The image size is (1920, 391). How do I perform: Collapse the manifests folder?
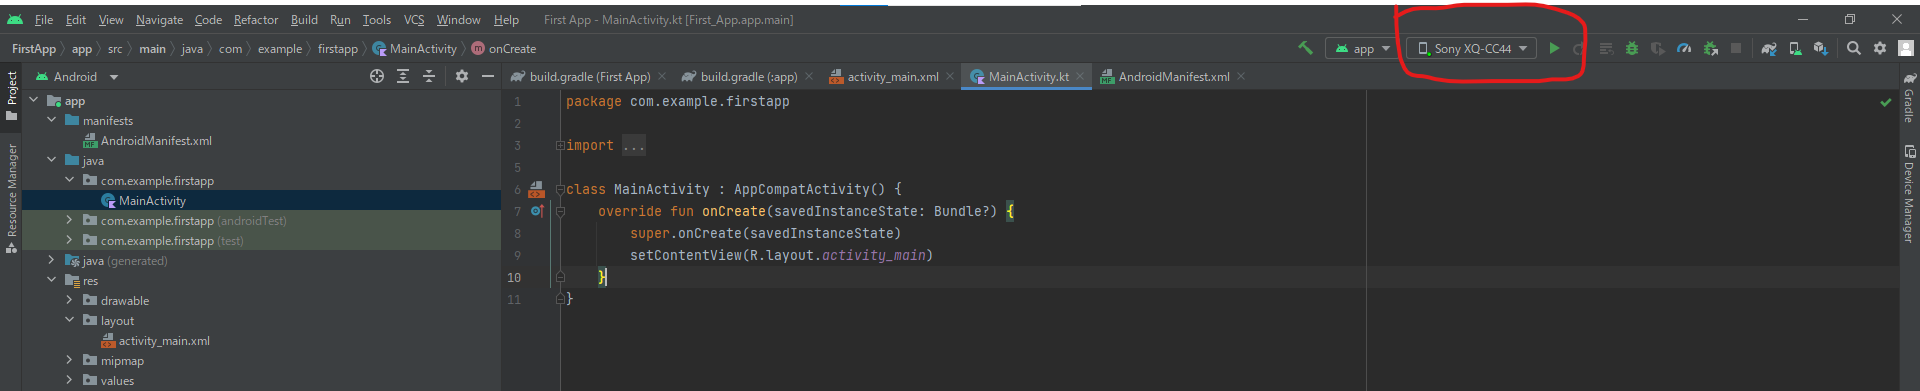(51, 120)
